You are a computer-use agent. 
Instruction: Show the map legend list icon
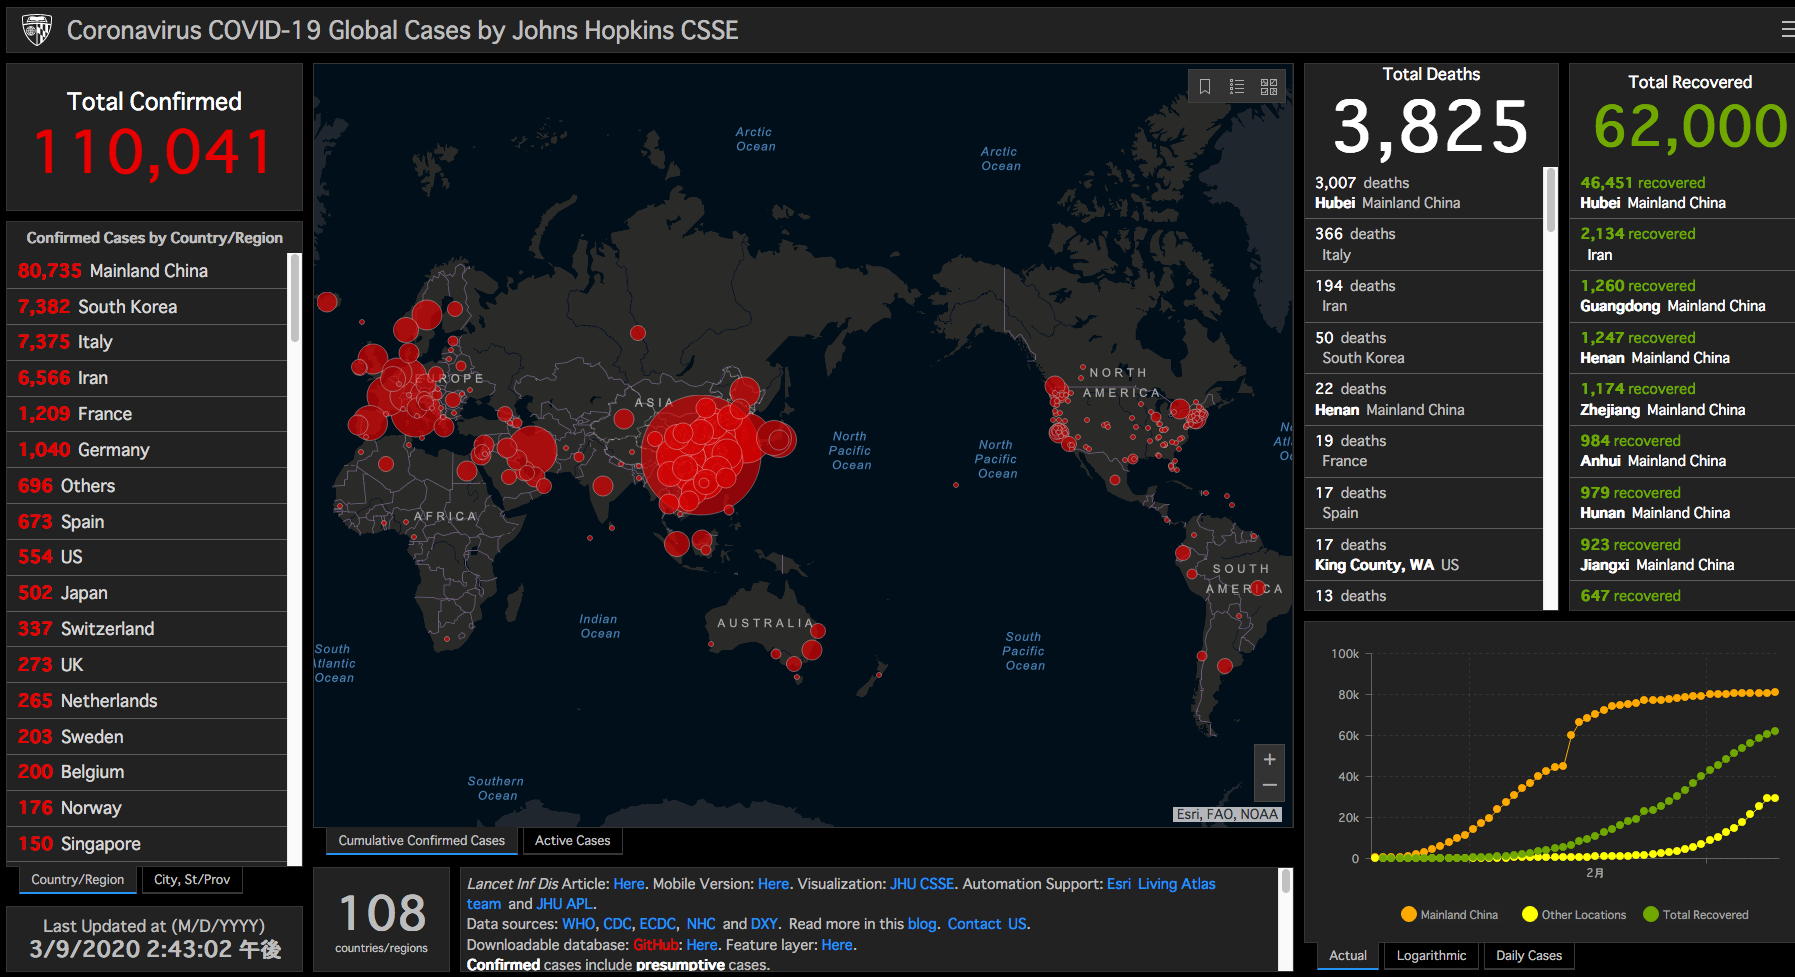pyautogui.click(x=1237, y=87)
